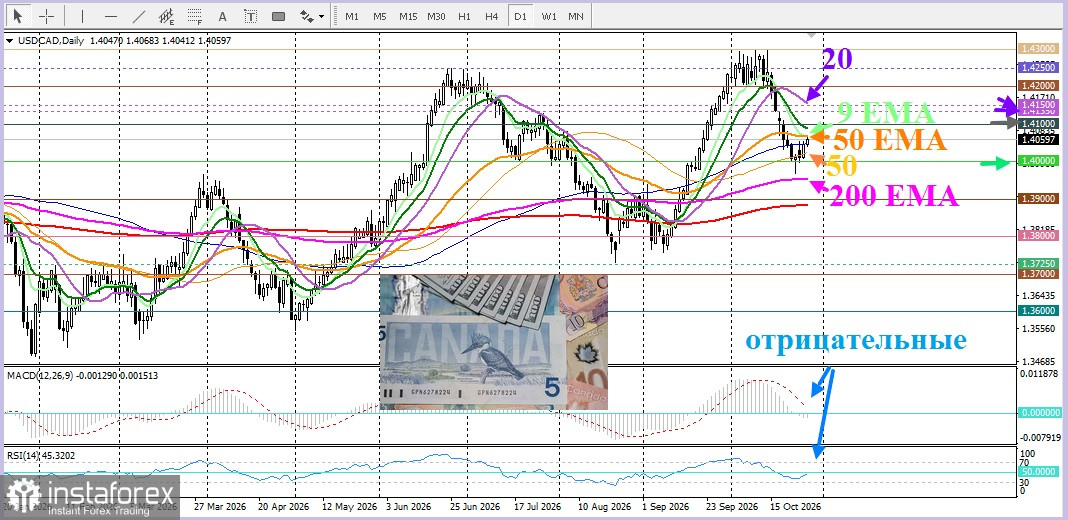Image resolution: width=1068 pixels, height=520 pixels.
Task: Choose the Rectangle shape tool
Action: [x=278, y=16]
